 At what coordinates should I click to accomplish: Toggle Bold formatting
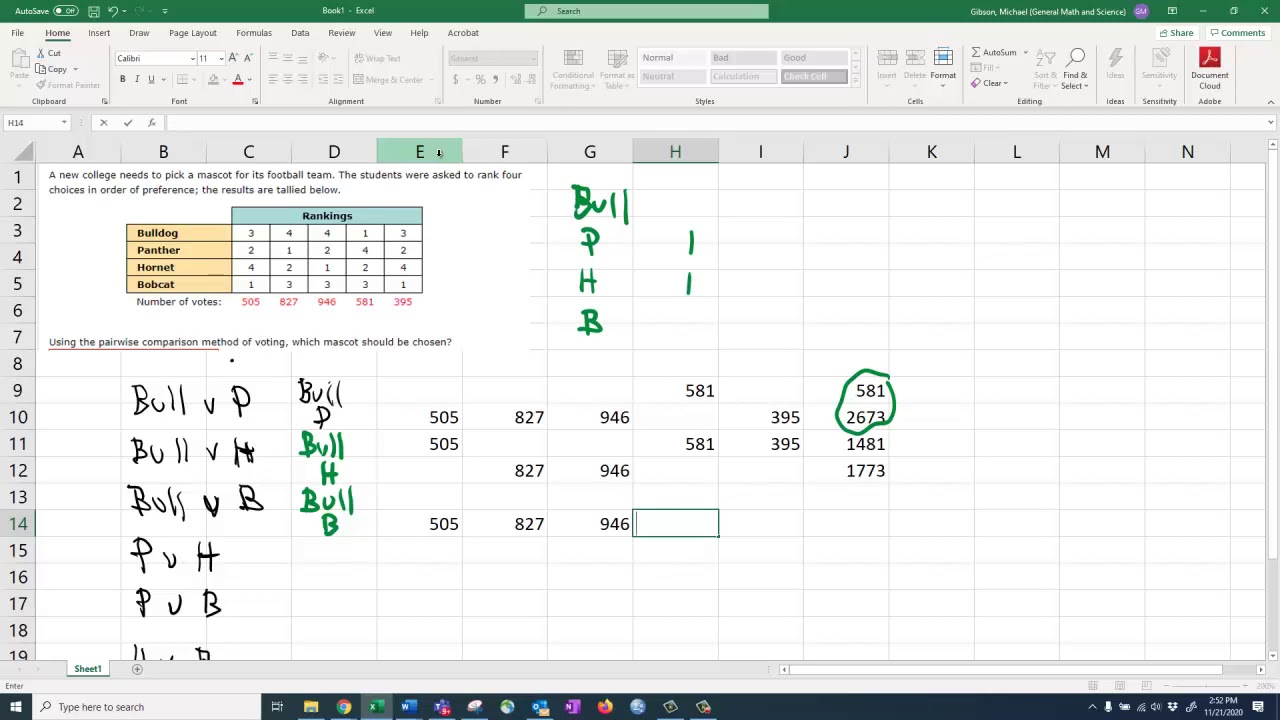click(123, 80)
